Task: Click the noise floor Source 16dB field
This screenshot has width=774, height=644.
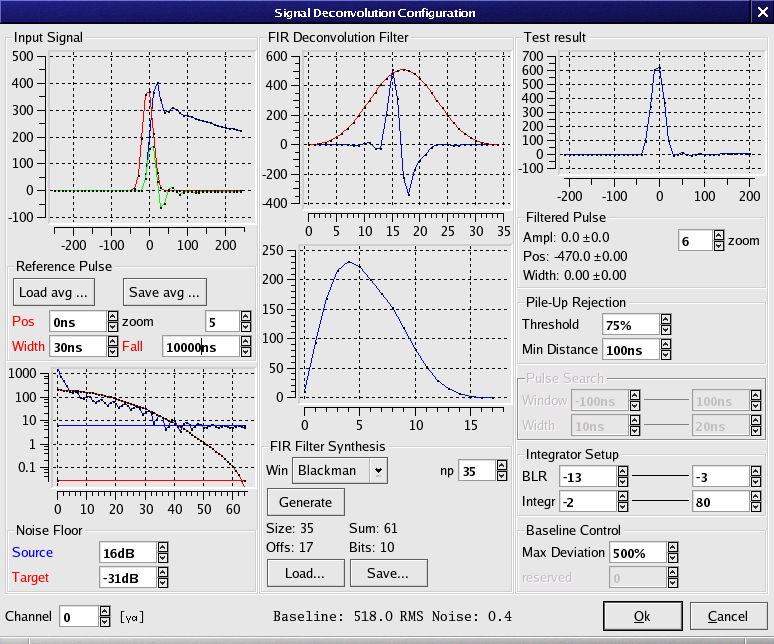Action: 128,553
